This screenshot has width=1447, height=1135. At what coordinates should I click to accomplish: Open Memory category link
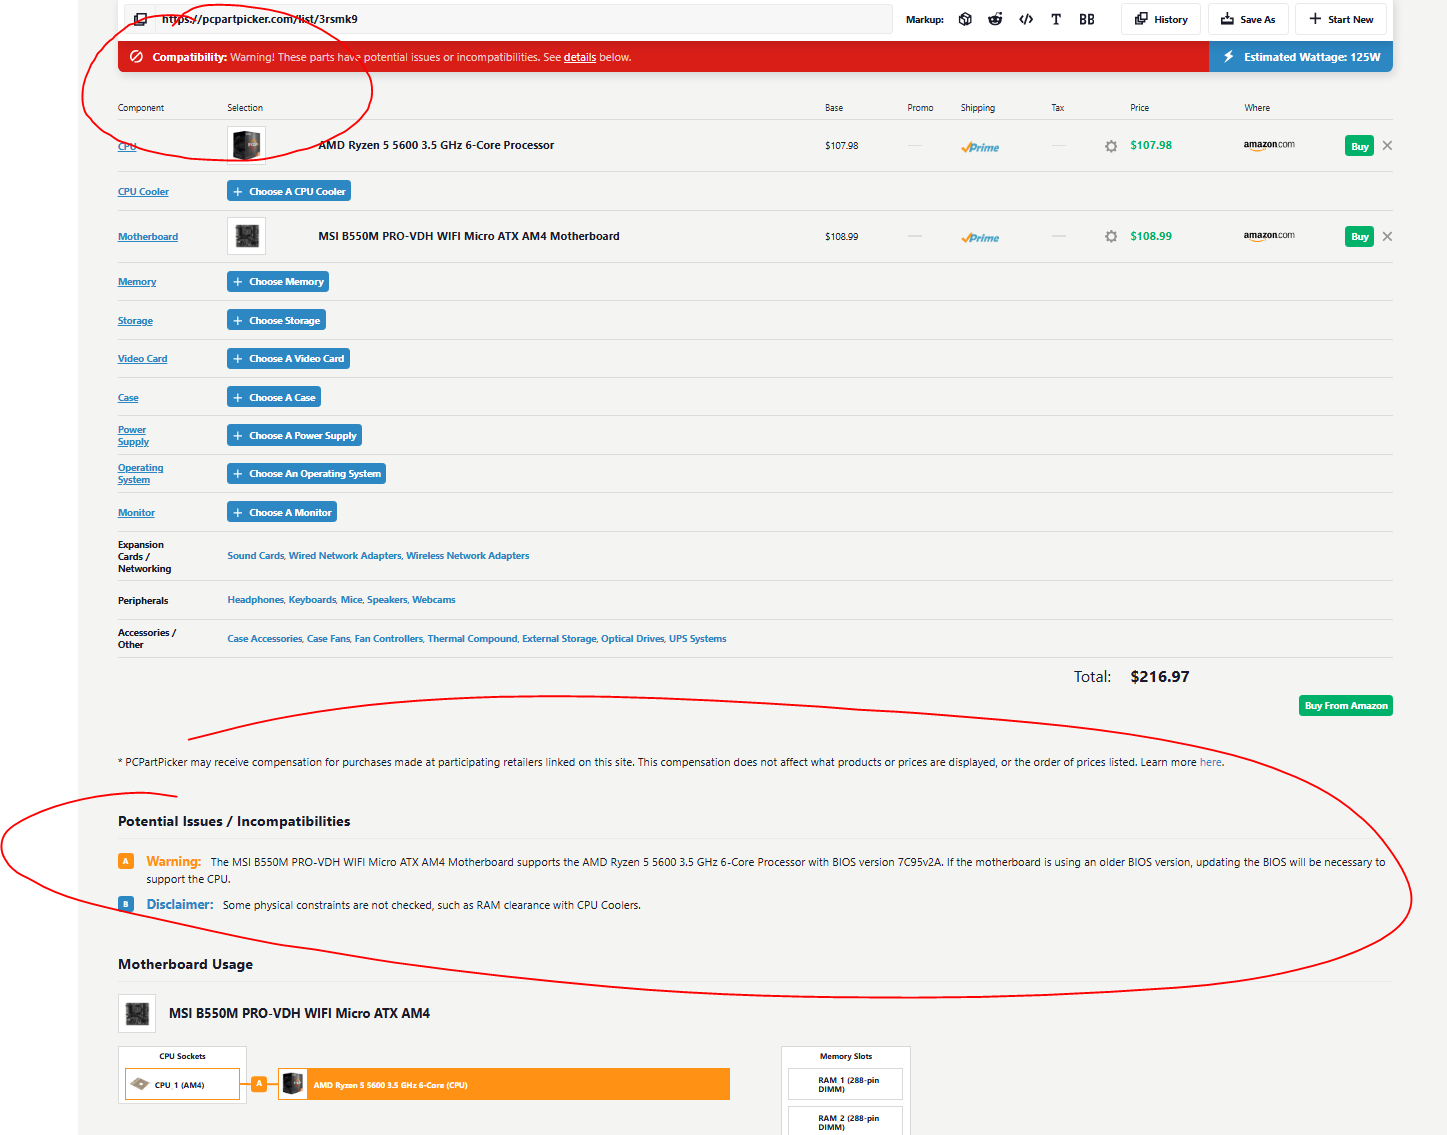(137, 282)
